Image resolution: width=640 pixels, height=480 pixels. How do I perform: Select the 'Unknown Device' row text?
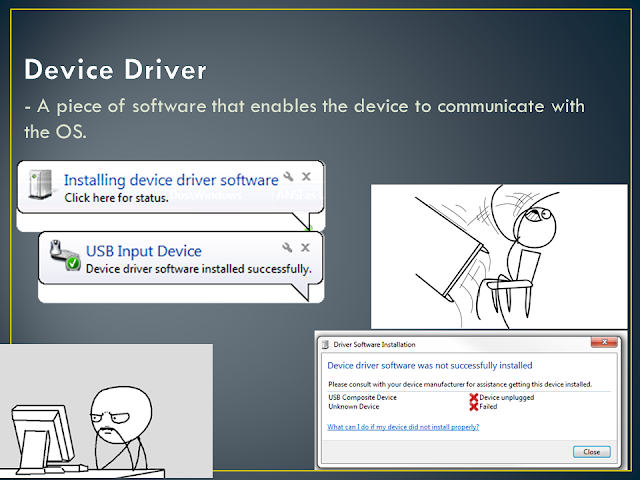354,407
